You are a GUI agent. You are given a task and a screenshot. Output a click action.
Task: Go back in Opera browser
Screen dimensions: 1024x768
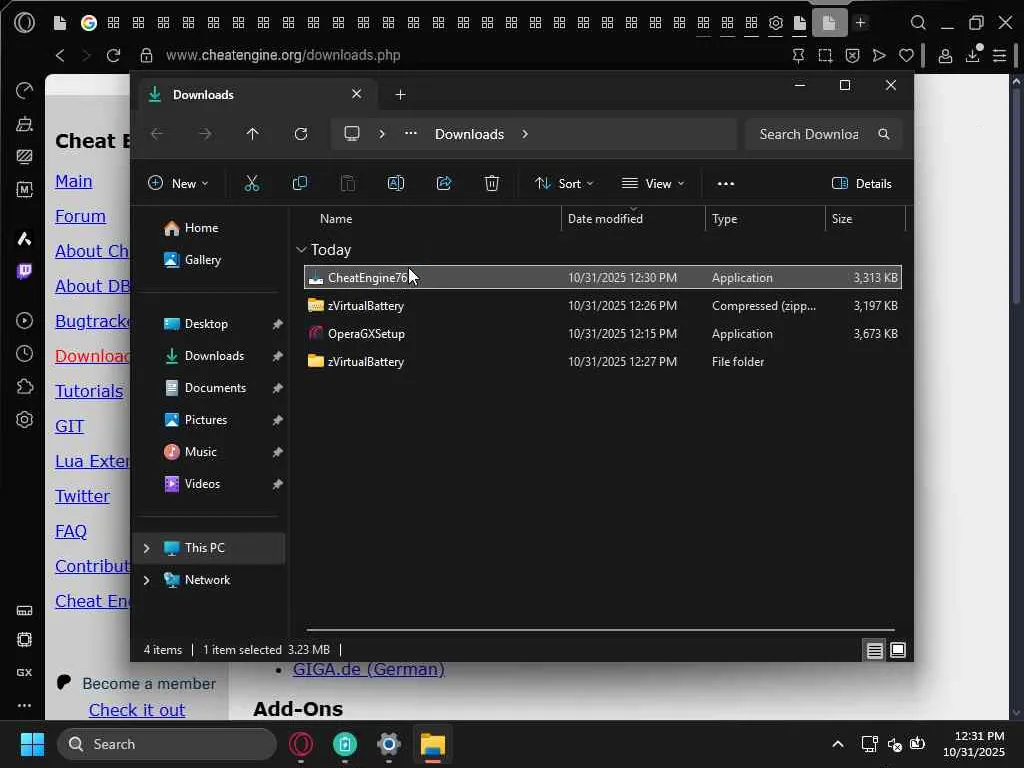coord(60,56)
